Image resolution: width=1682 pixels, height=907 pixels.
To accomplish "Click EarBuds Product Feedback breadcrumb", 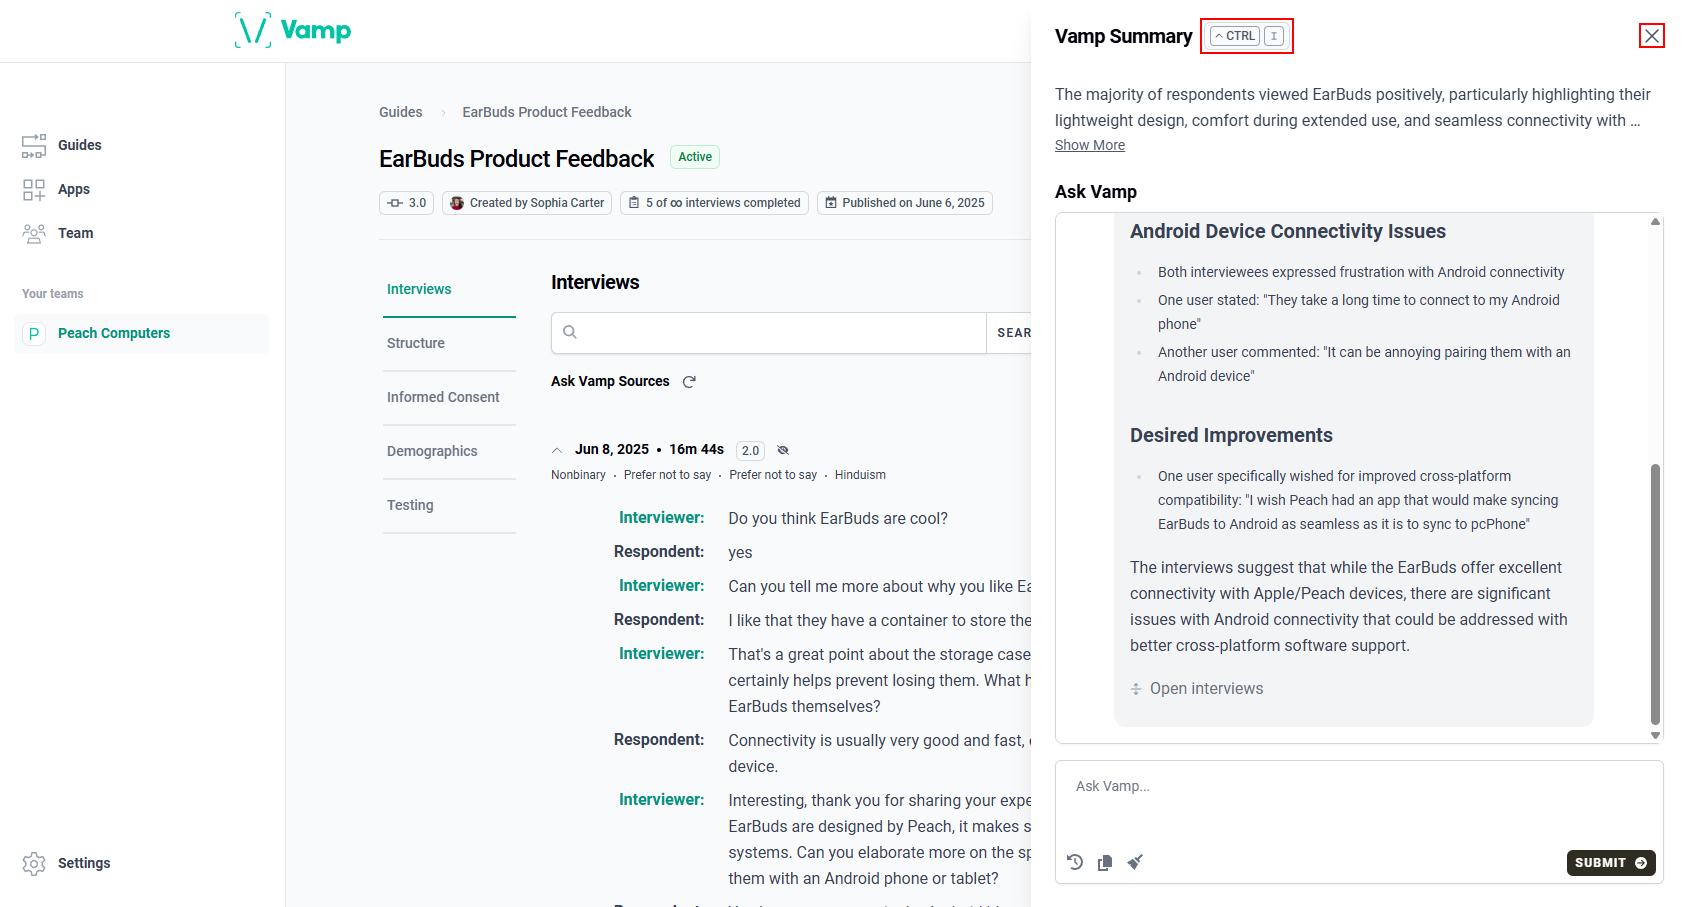I will coord(547,112).
